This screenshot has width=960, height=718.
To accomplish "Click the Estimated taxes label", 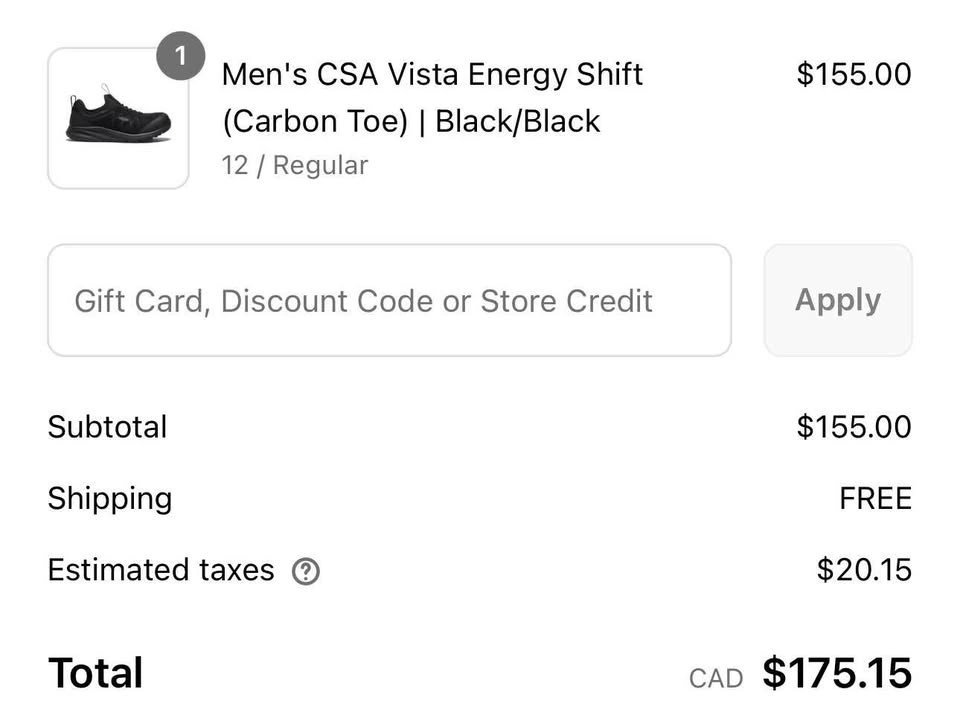I will 161,570.
